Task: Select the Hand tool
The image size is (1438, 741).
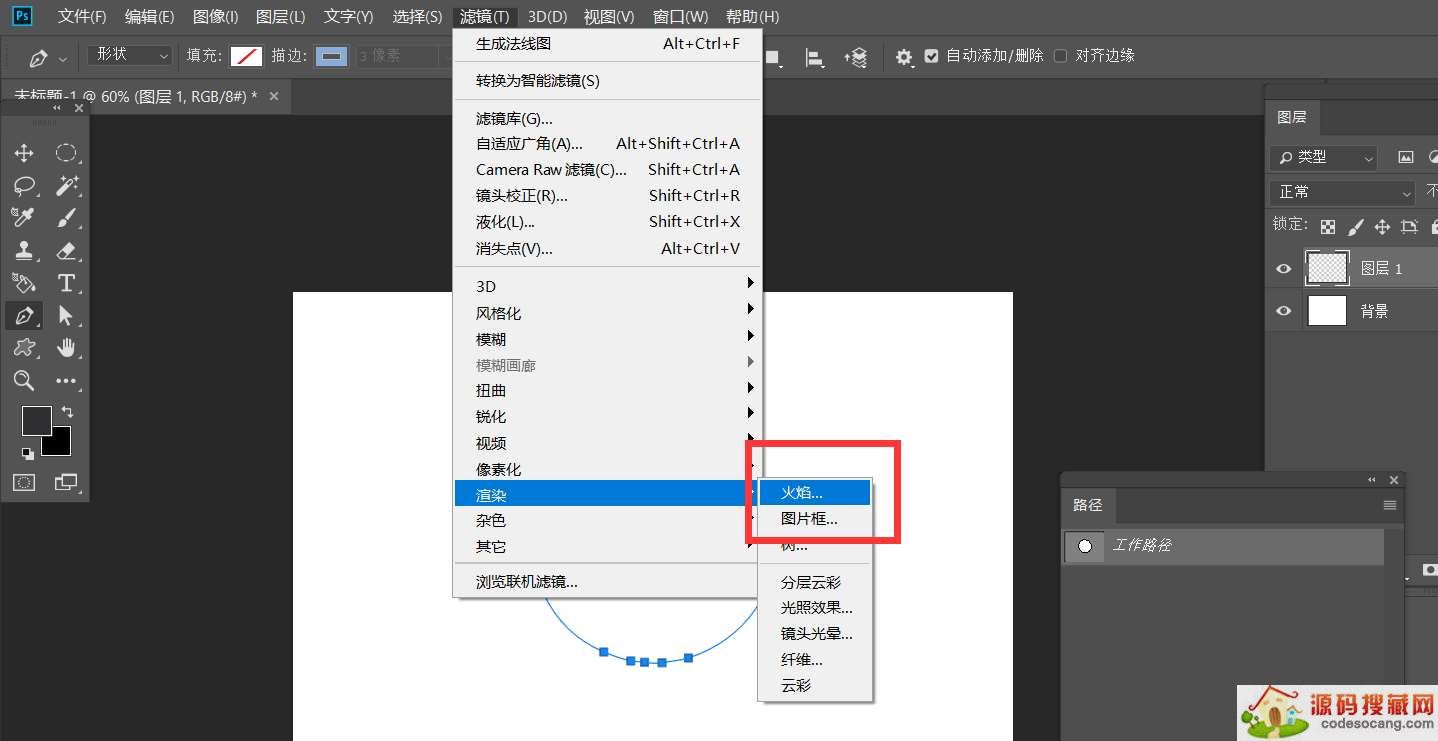Action: (66, 348)
